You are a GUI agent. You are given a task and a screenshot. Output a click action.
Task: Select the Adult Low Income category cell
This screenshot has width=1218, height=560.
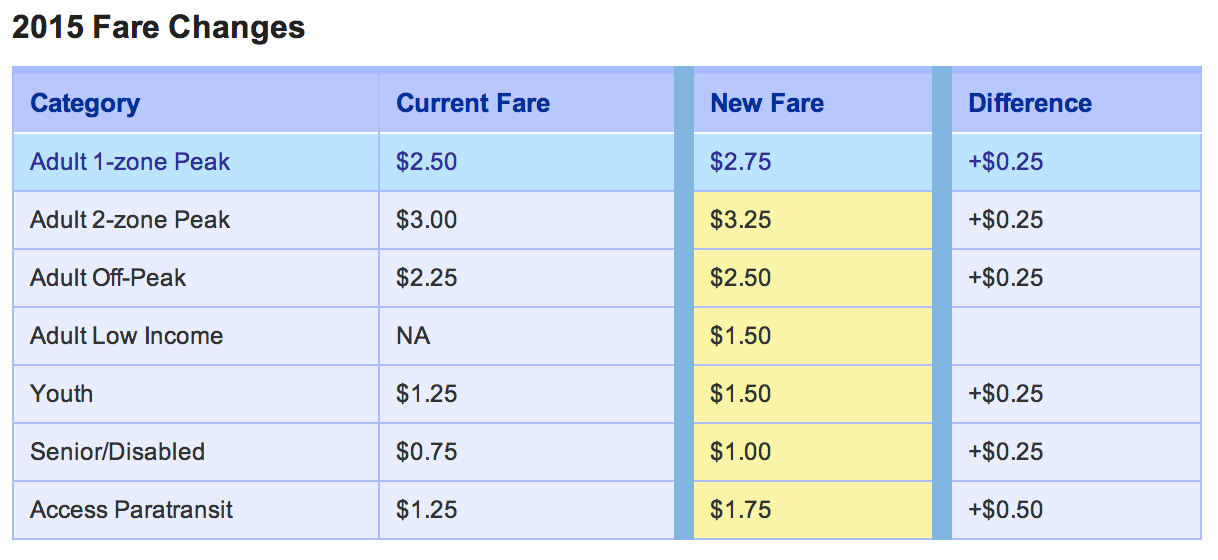(x=196, y=336)
